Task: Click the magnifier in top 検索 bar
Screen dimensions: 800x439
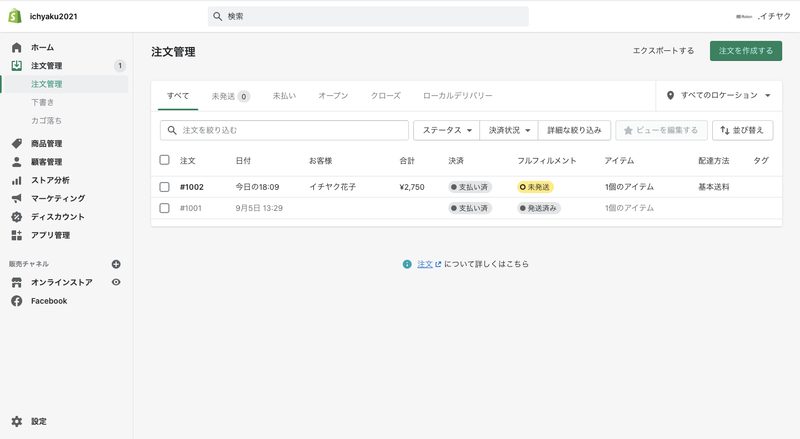Action: [x=218, y=16]
